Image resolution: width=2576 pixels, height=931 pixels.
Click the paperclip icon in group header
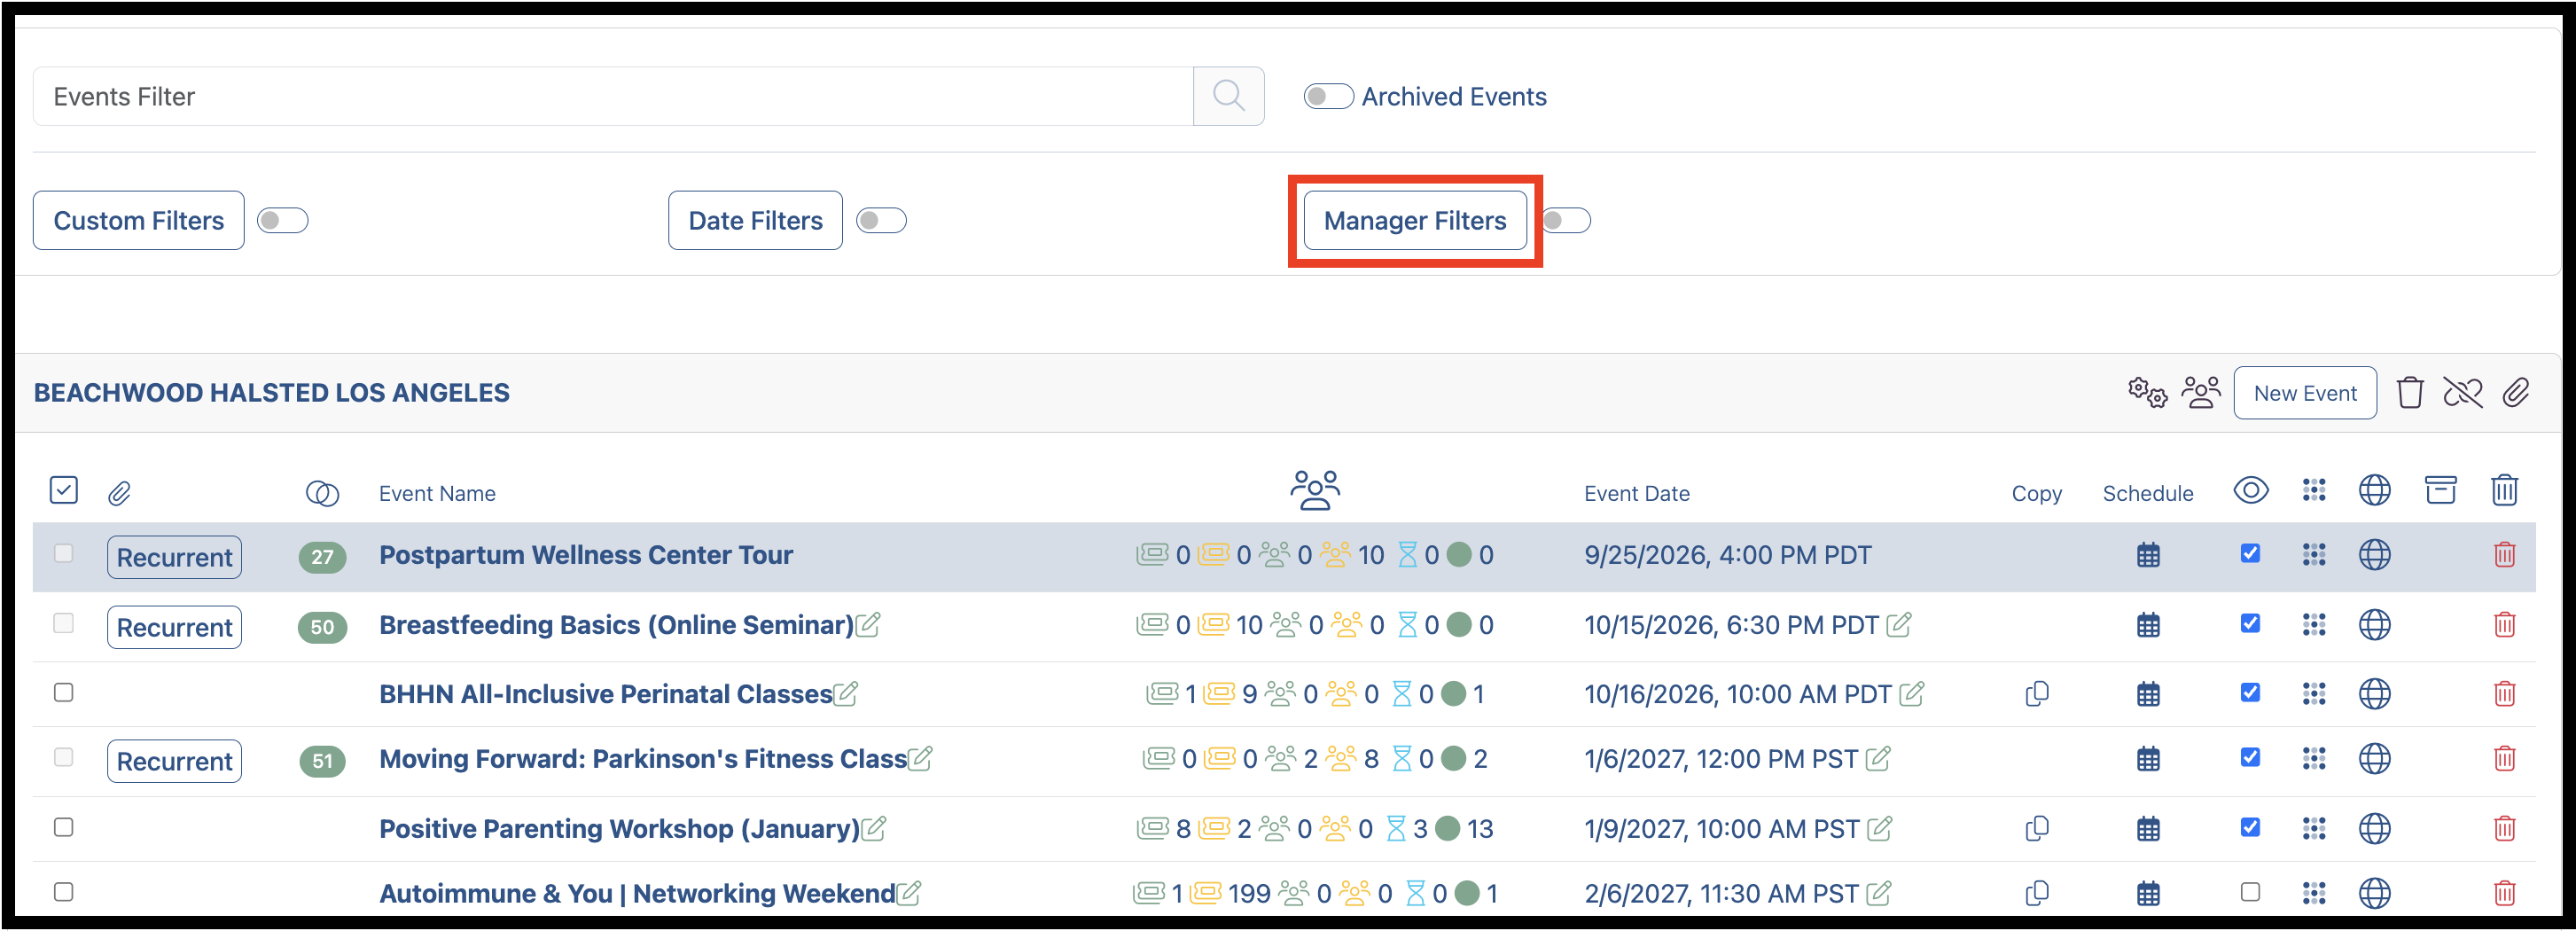pos(2516,393)
